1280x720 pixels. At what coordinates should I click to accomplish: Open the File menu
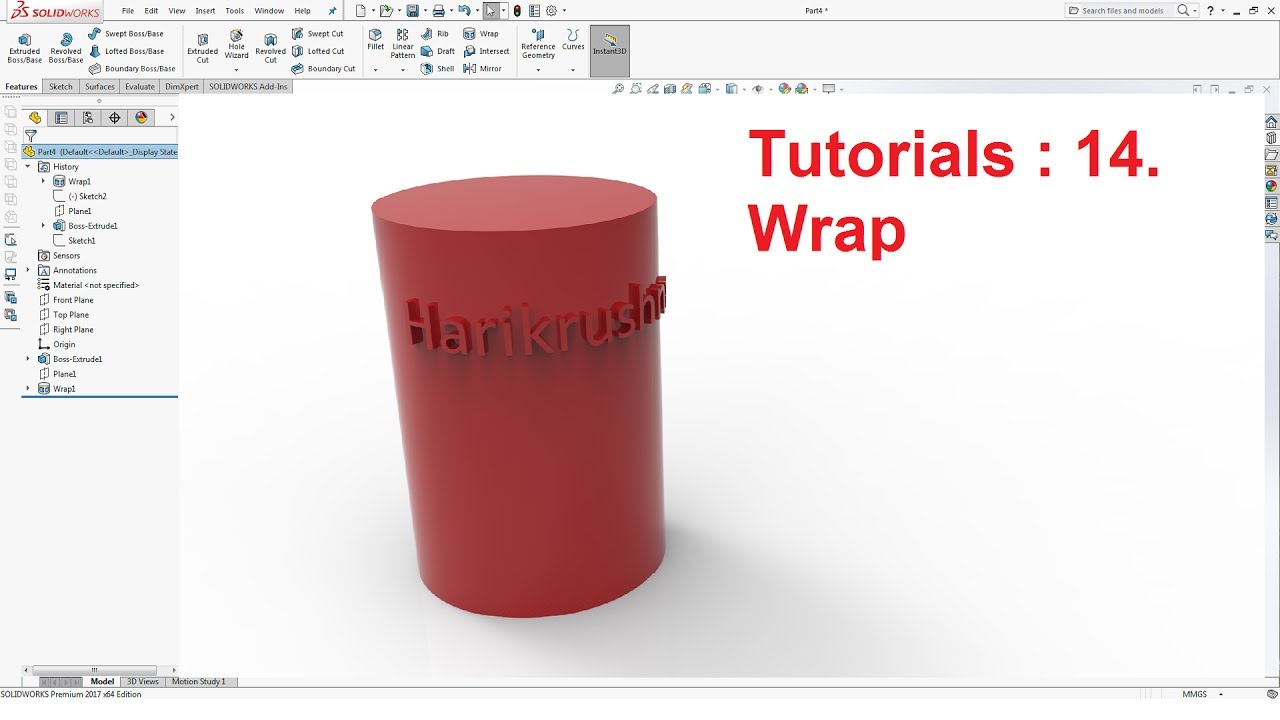pos(128,11)
